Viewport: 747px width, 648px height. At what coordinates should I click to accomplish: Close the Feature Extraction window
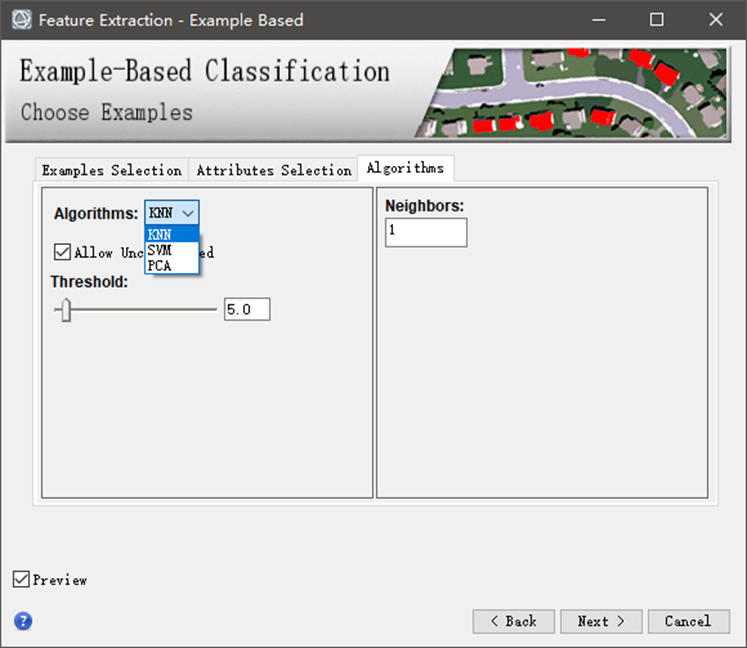716,20
